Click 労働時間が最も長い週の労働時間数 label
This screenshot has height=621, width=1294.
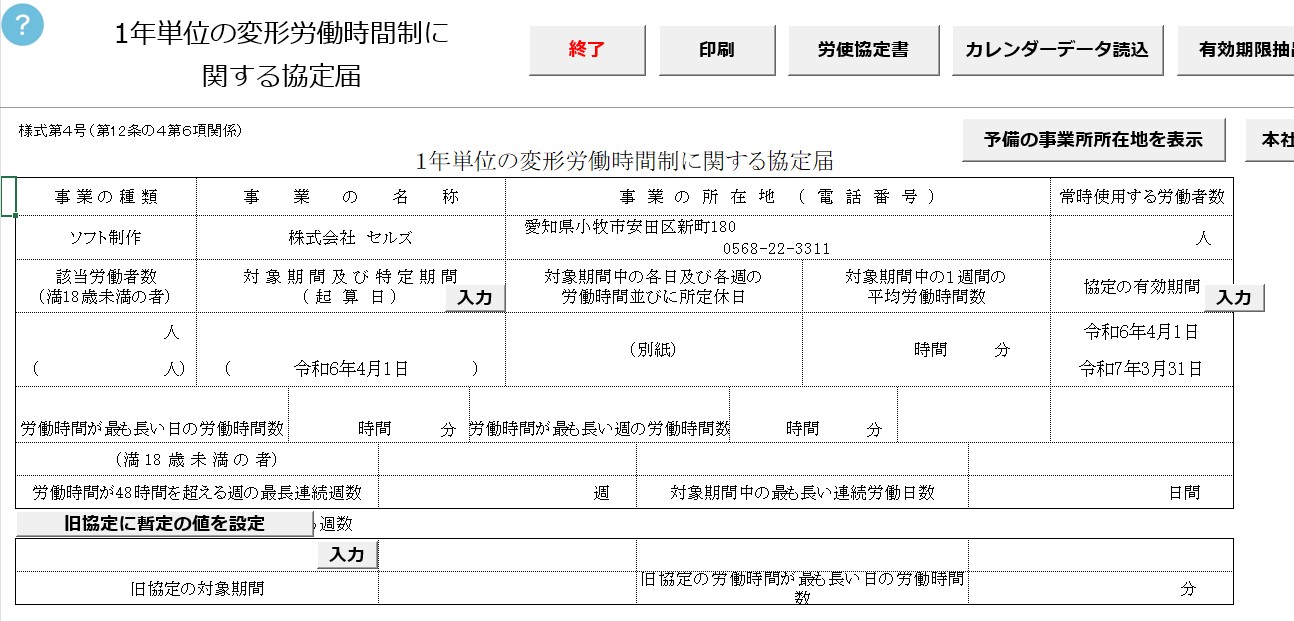599,428
